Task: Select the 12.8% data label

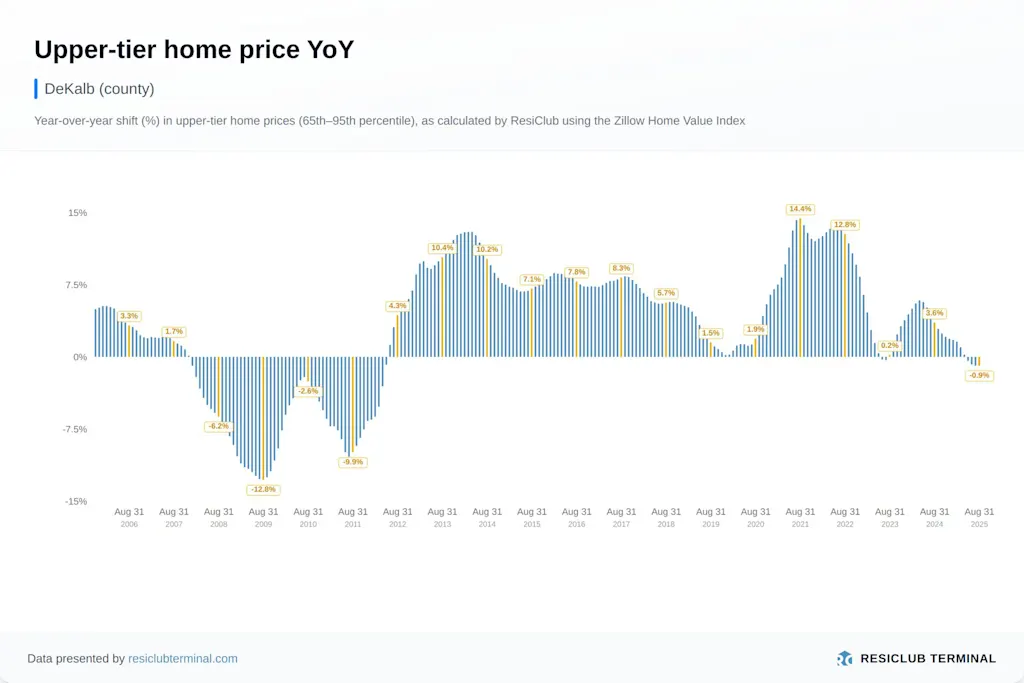Action: click(x=845, y=225)
